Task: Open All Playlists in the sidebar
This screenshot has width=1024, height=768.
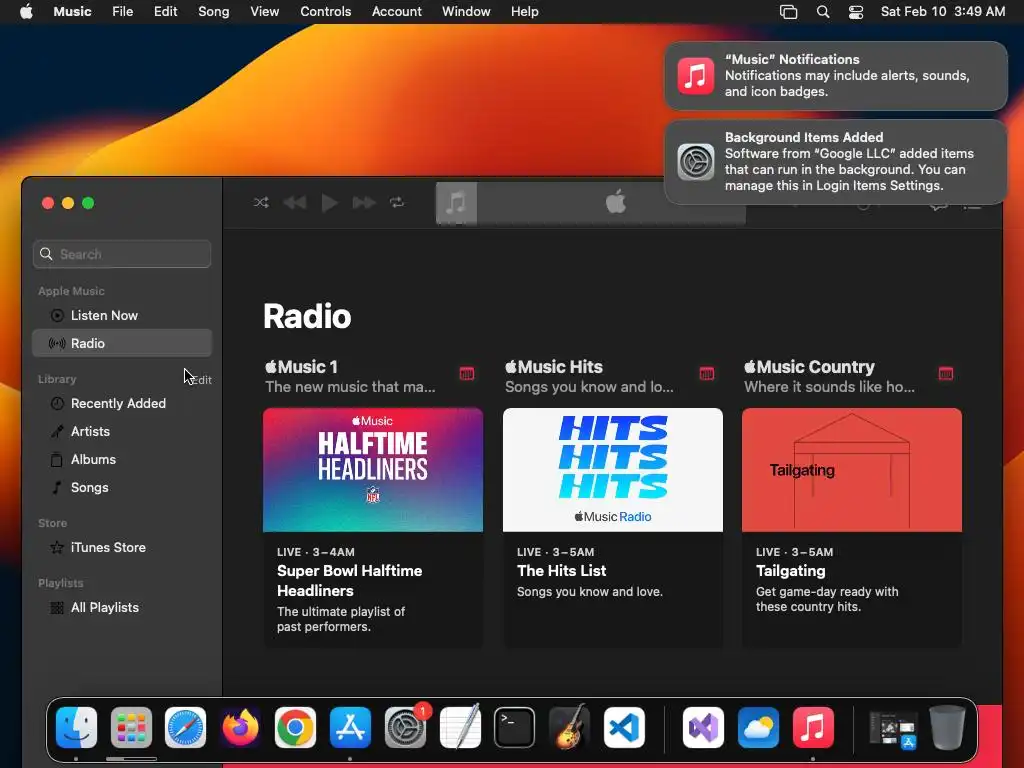Action: point(122,608)
